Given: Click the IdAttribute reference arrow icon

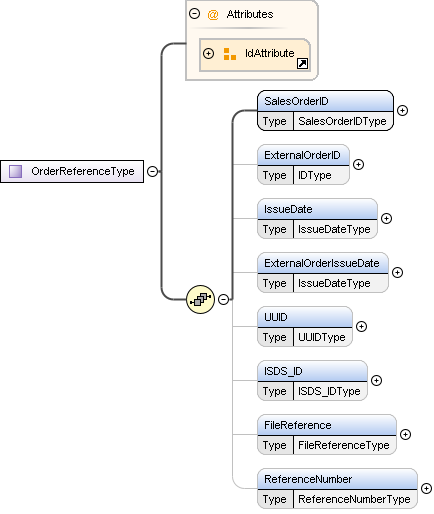Looking at the screenshot, I should point(302,63).
